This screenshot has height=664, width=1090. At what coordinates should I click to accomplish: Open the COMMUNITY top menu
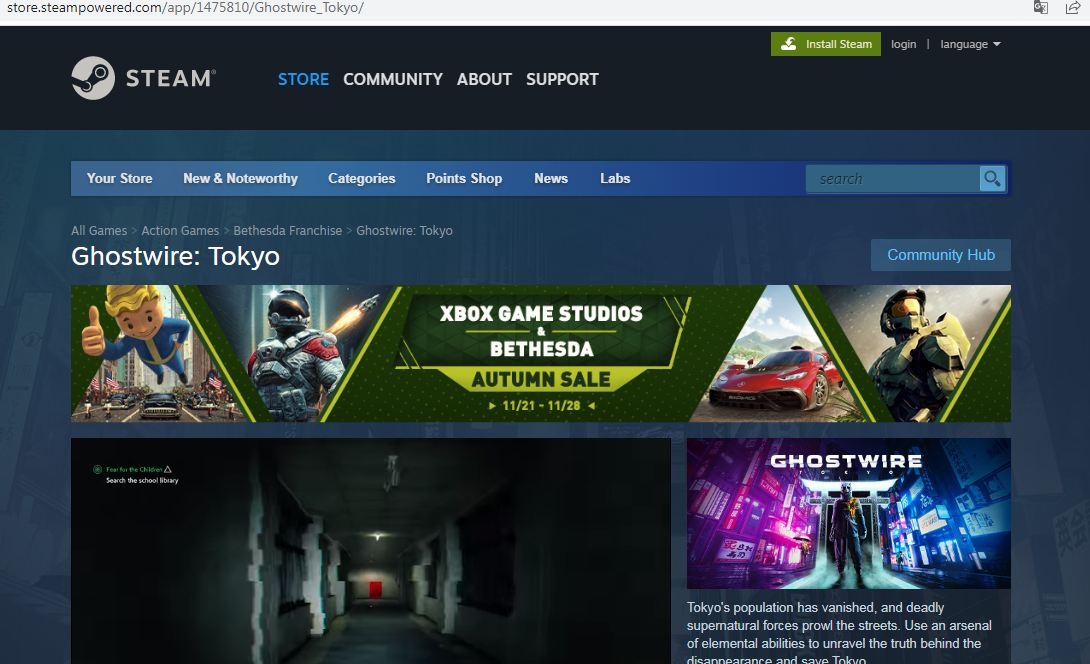click(393, 79)
